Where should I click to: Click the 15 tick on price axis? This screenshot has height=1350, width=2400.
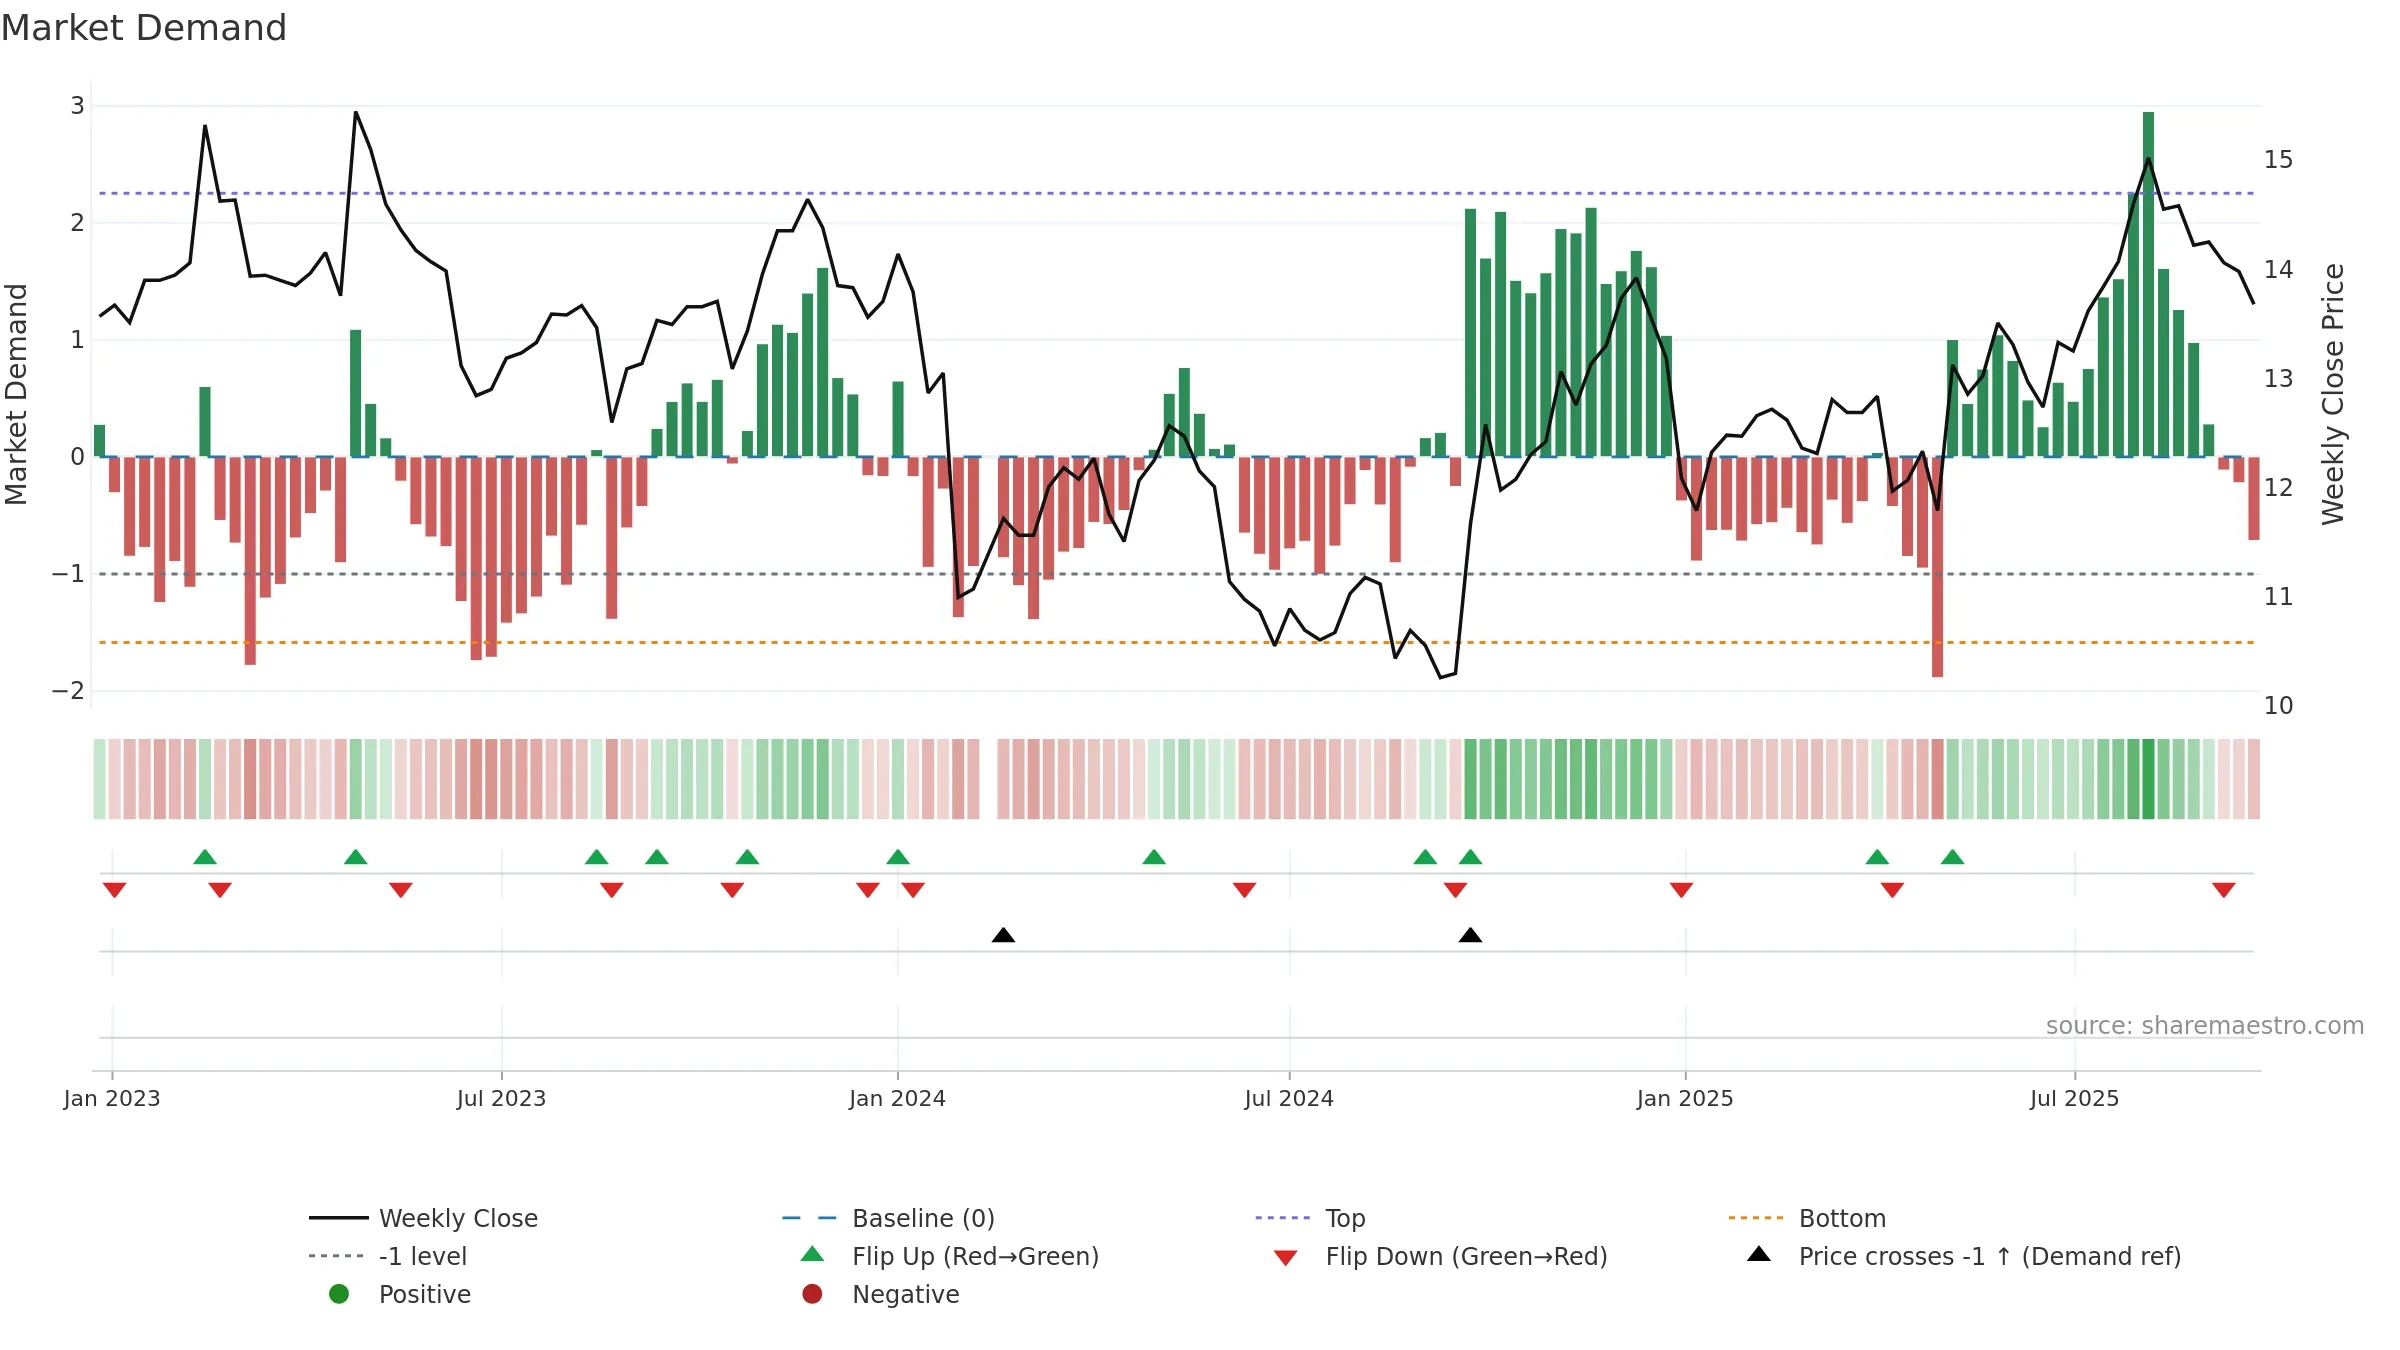pos(2278,160)
